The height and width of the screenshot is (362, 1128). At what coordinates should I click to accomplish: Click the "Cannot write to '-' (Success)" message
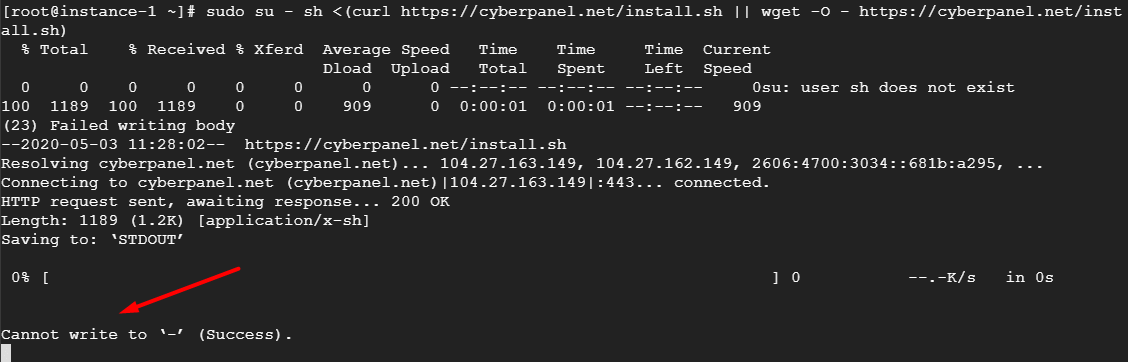[147, 335]
